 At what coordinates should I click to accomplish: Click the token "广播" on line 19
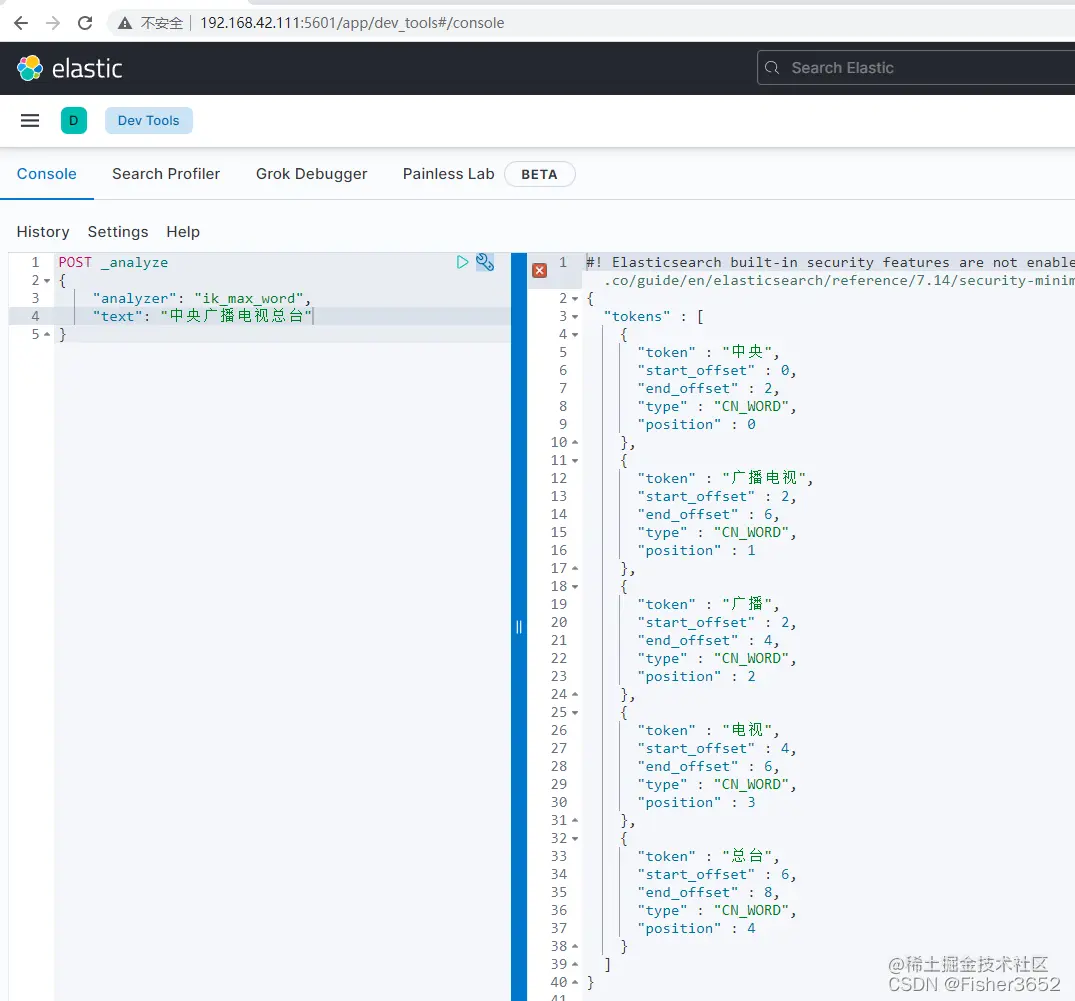coord(747,604)
